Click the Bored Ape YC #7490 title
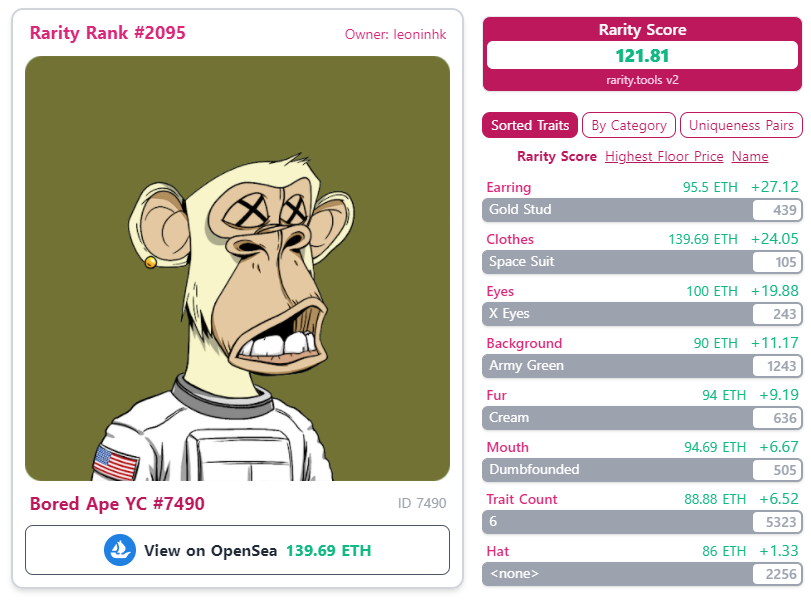This screenshot has width=811, height=603. pos(117,503)
